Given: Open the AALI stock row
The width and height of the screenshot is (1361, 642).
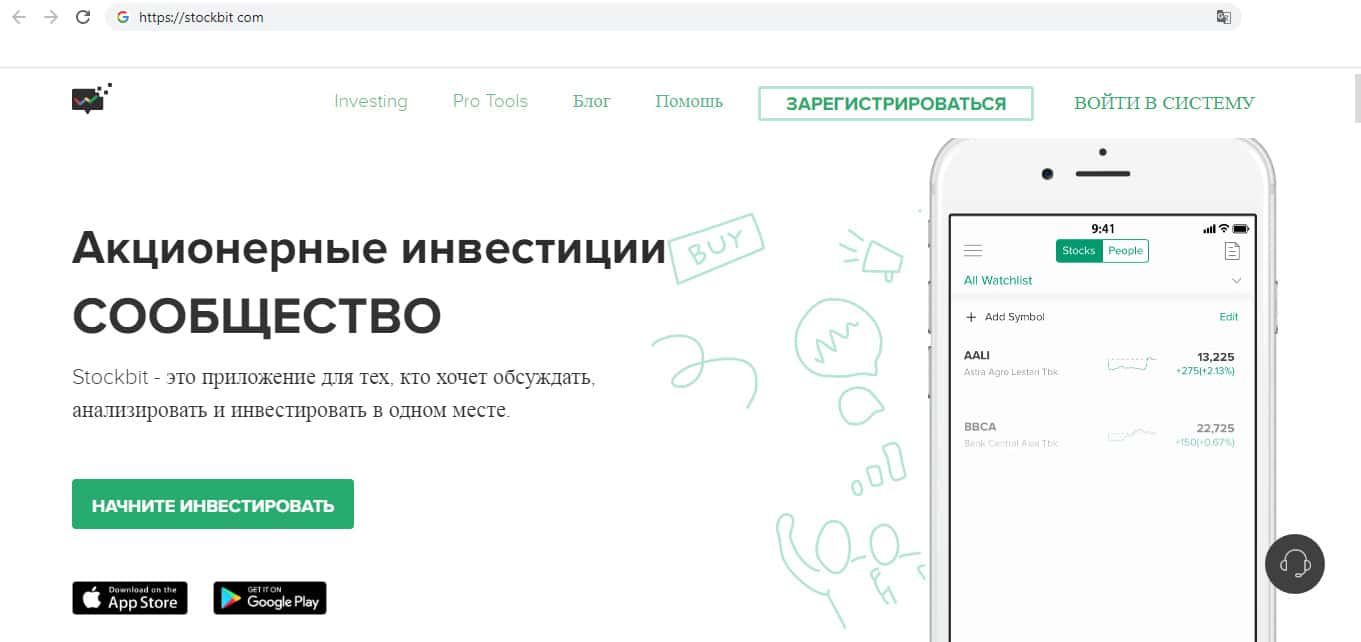Looking at the screenshot, I should click(x=1101, y=363).
